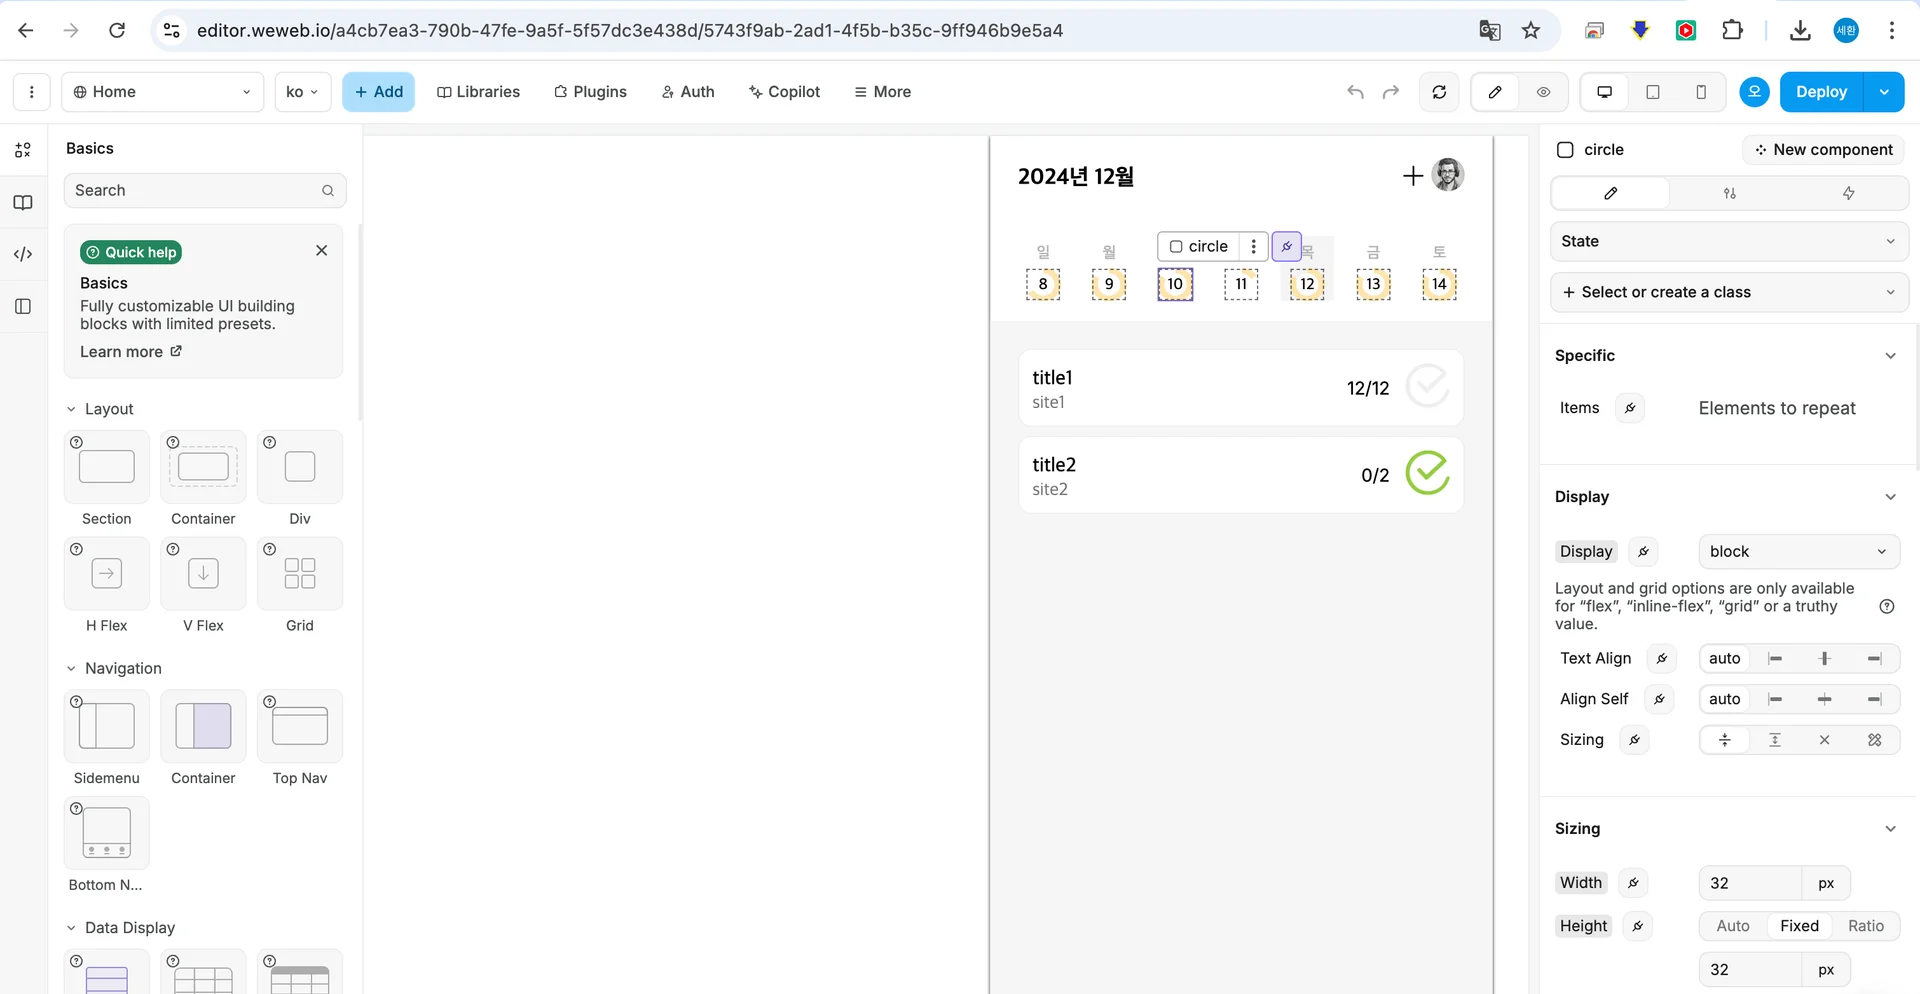Viewport: 1920px width, 994px height.
Task: Add the Grid layout element
Action: tap(299, 574)
